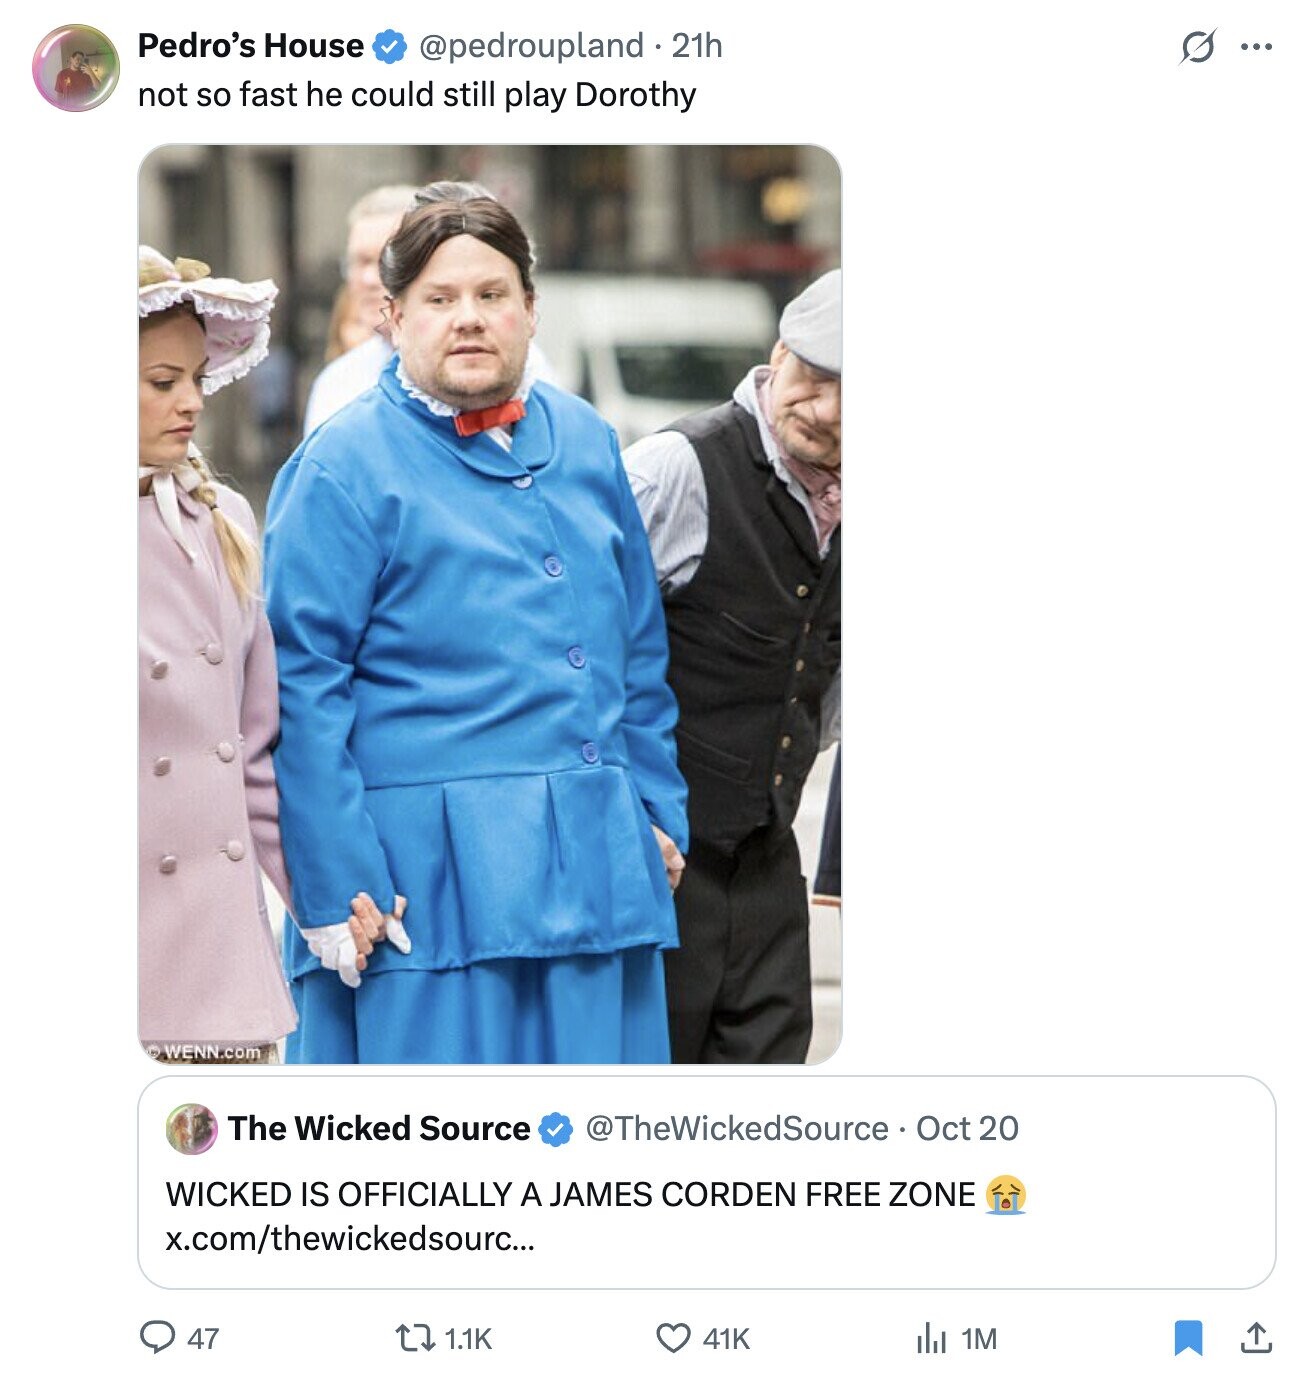
Task: Click Pedro's House profile avatar
Action: coord(76,68)
